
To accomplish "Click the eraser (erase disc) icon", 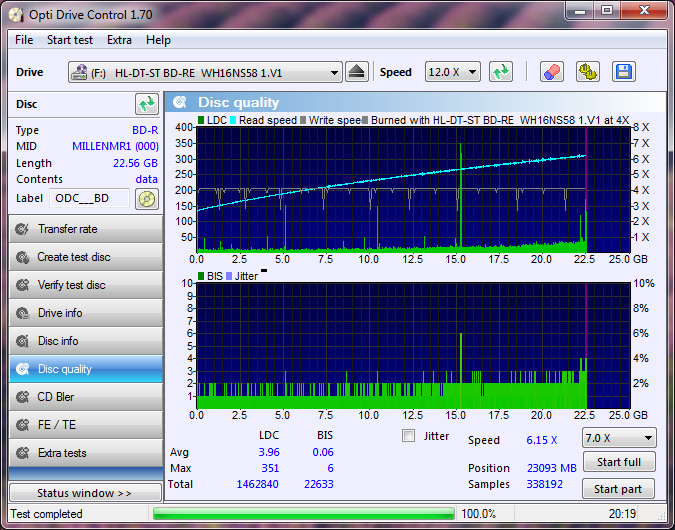I will (551, 72).
